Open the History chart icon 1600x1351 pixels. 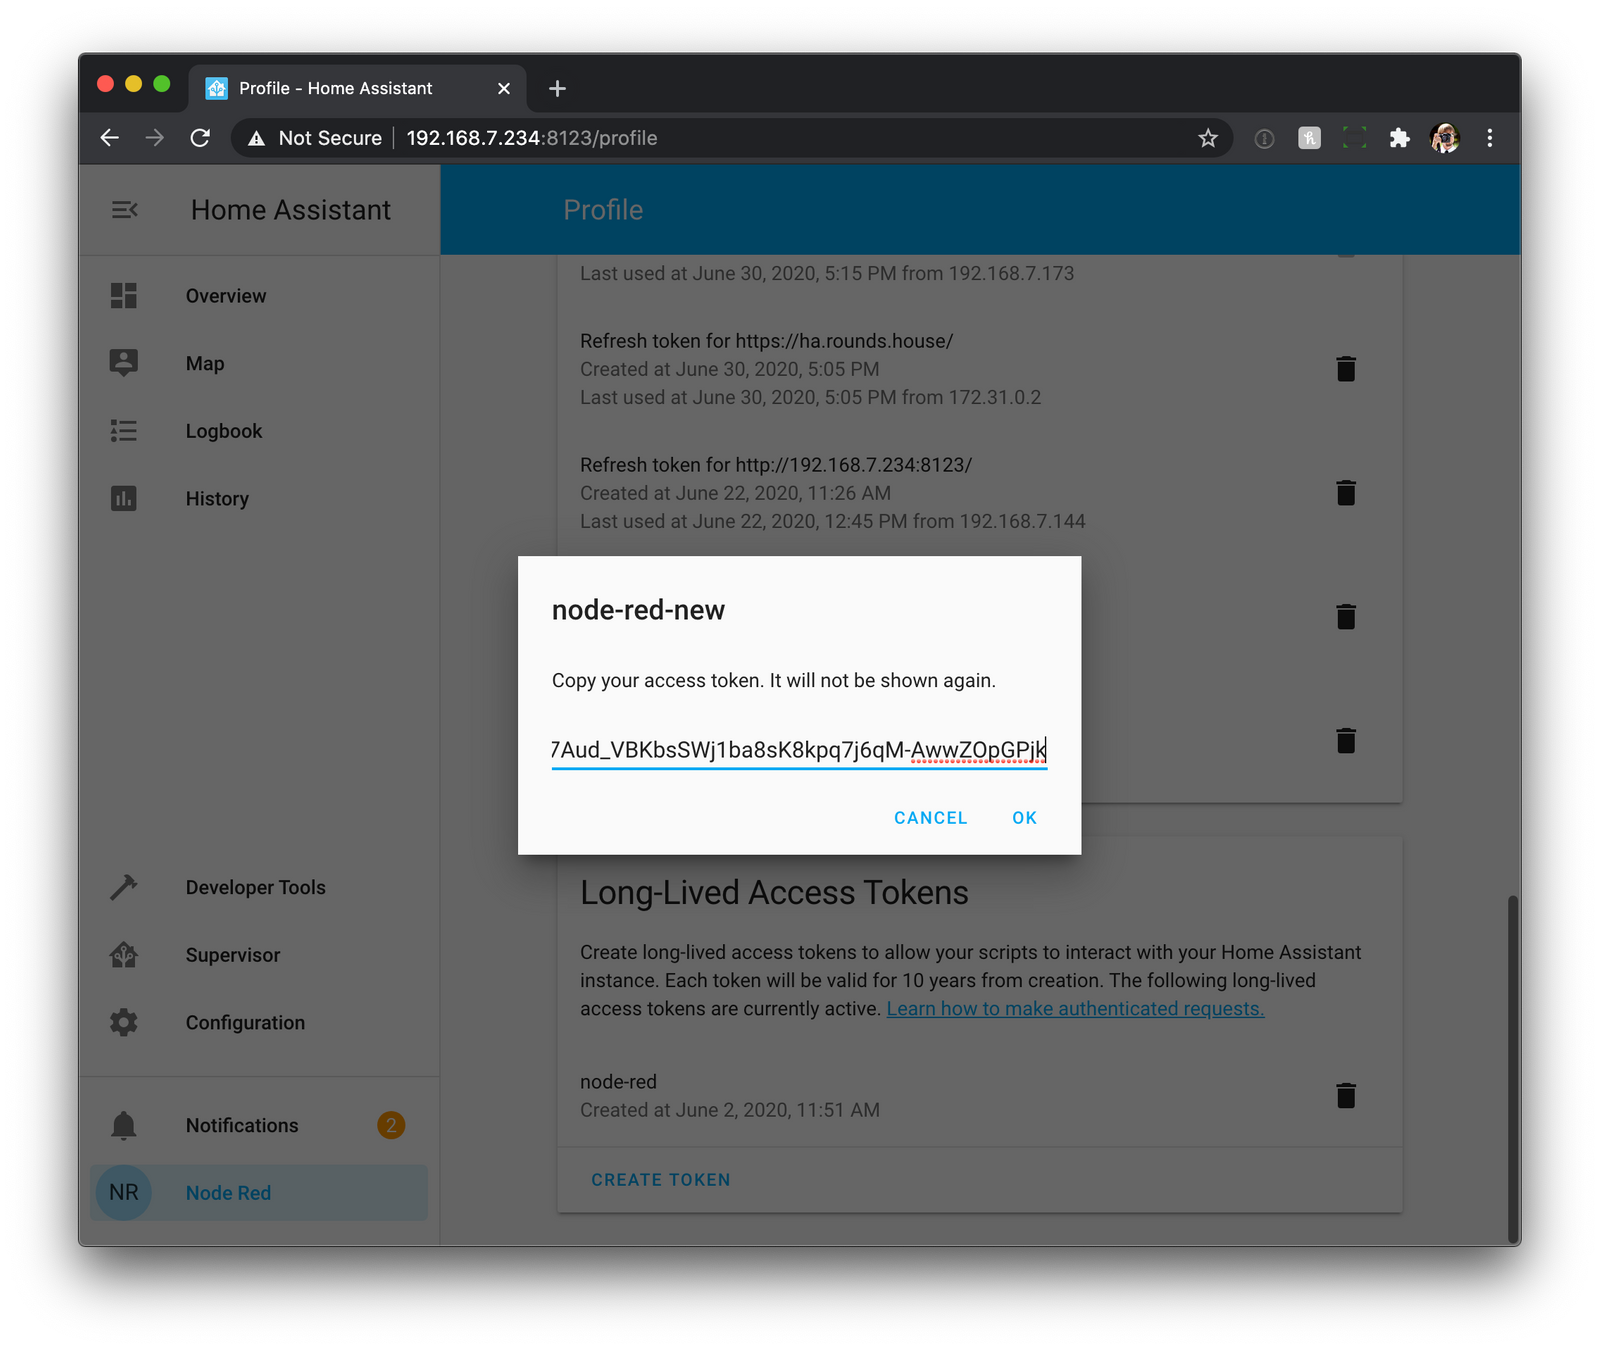click(x=122, y=498)
